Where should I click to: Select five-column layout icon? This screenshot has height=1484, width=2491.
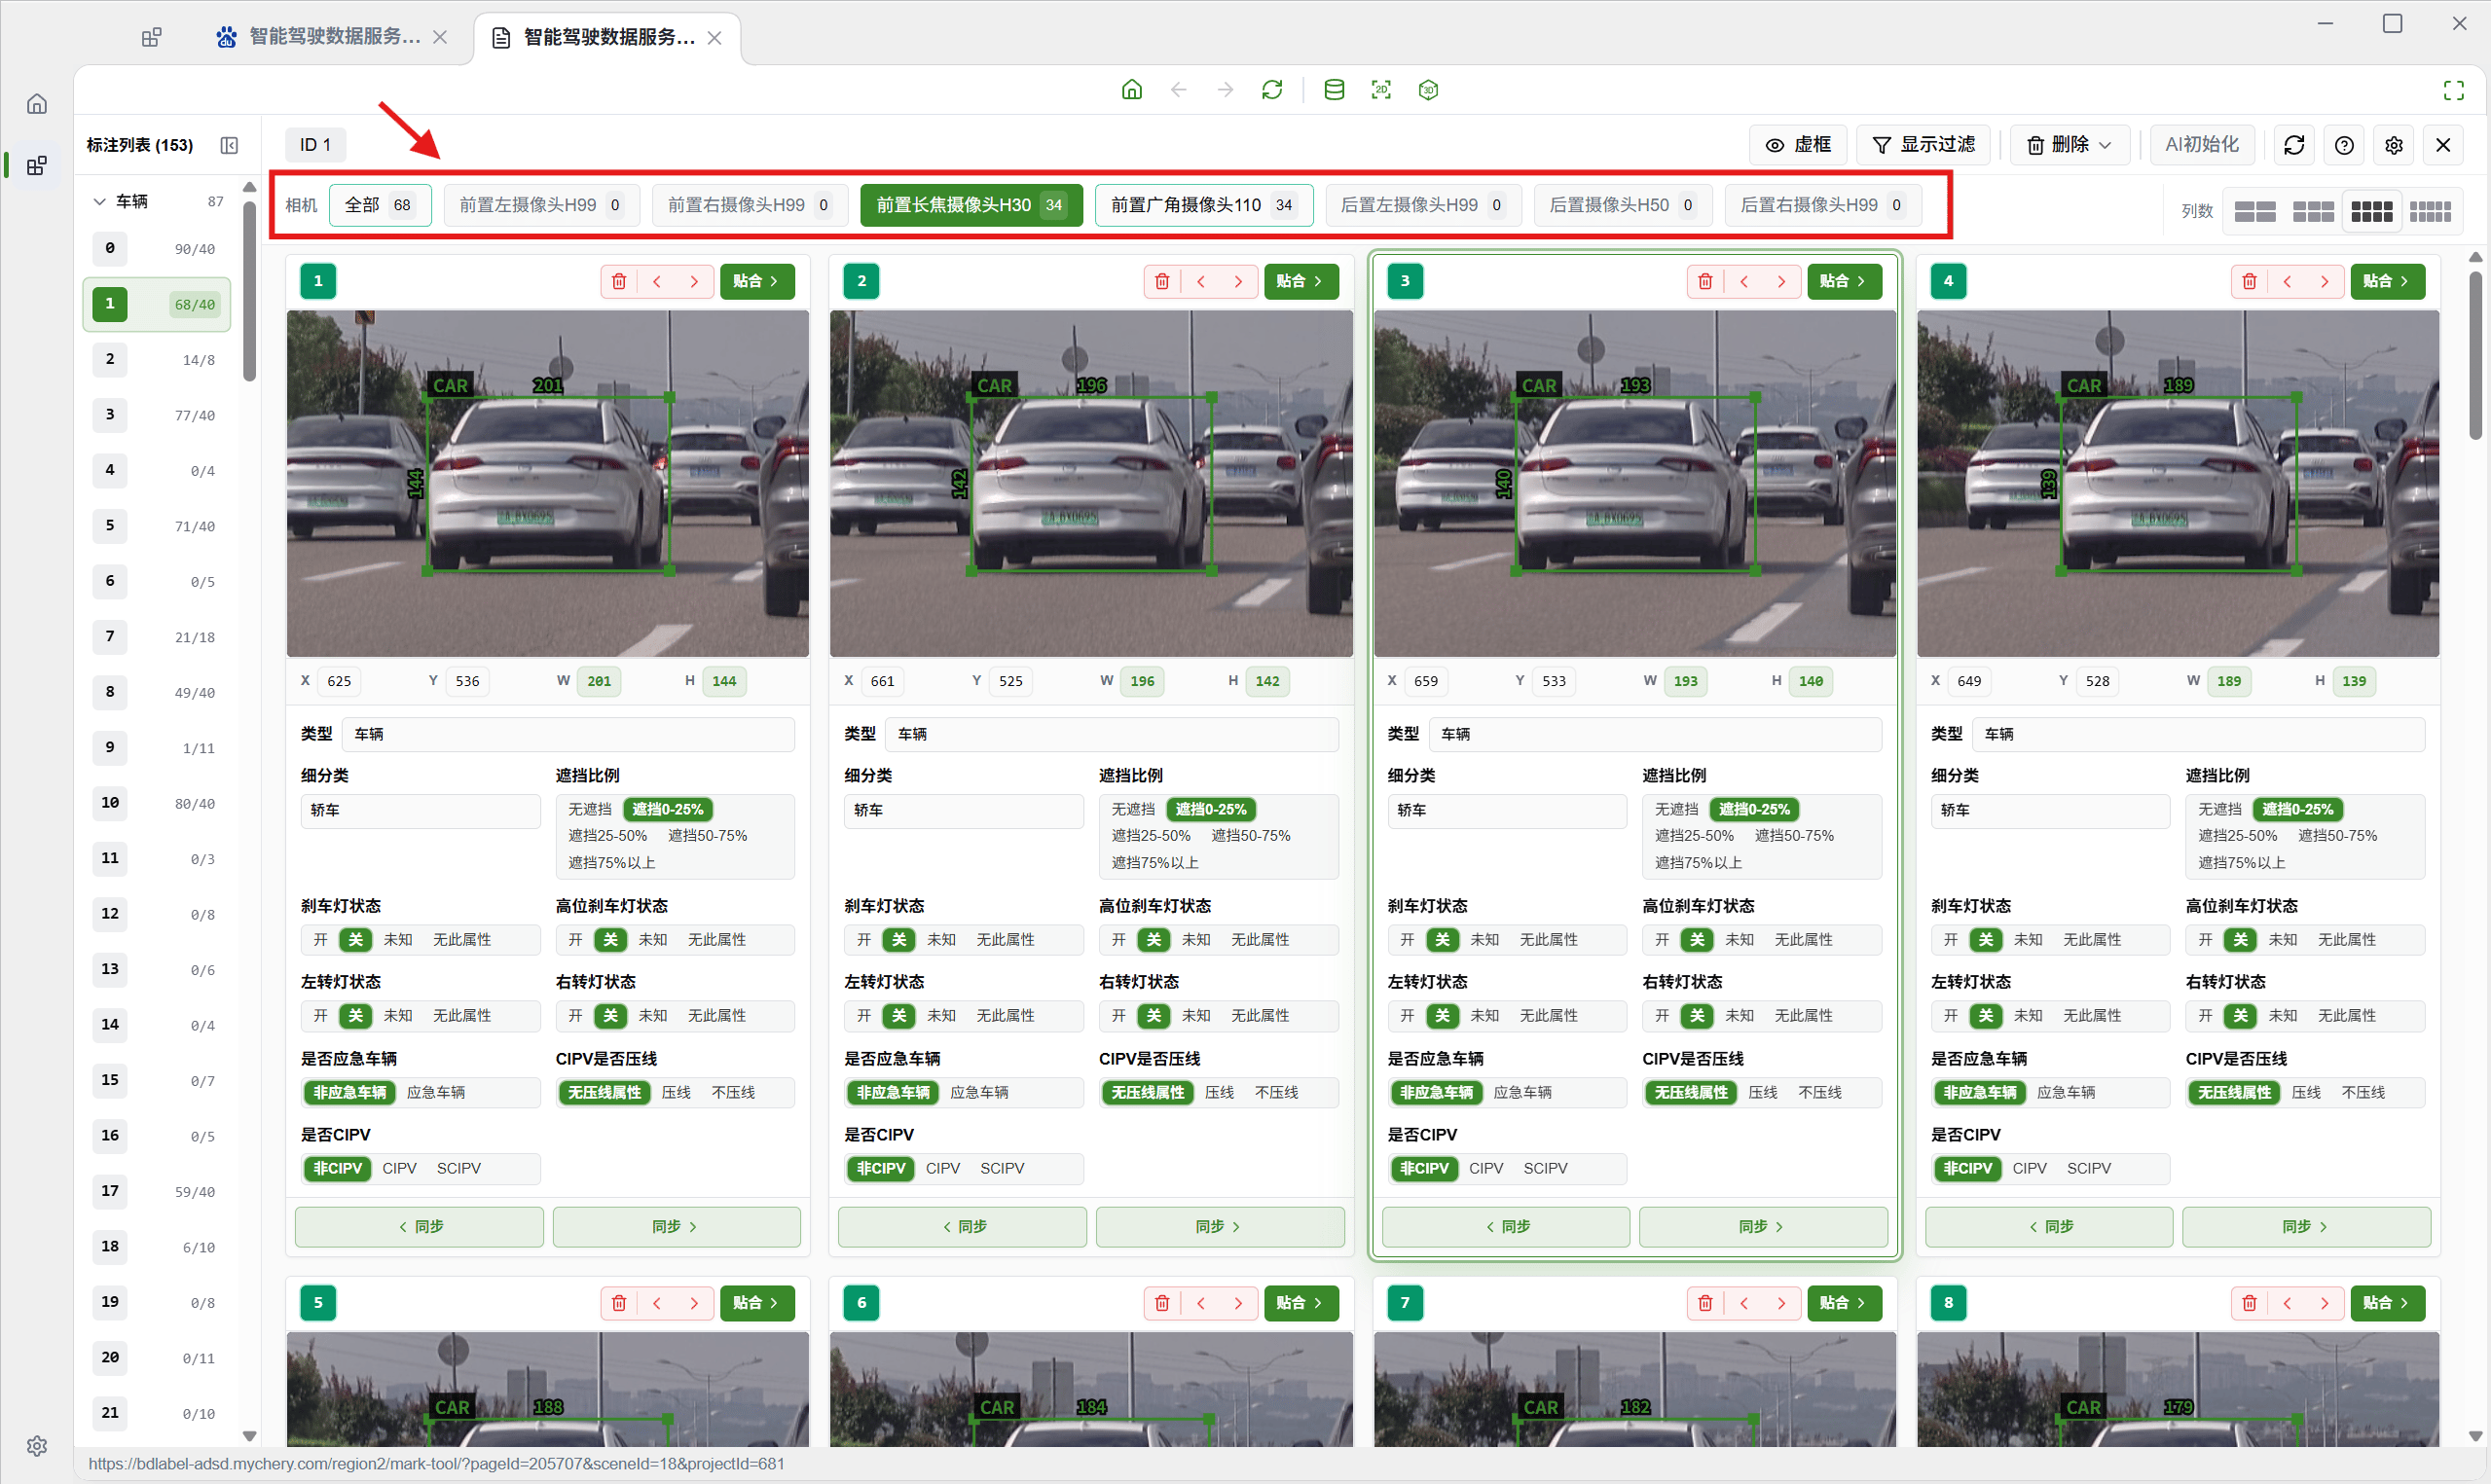pos(2430,211)
